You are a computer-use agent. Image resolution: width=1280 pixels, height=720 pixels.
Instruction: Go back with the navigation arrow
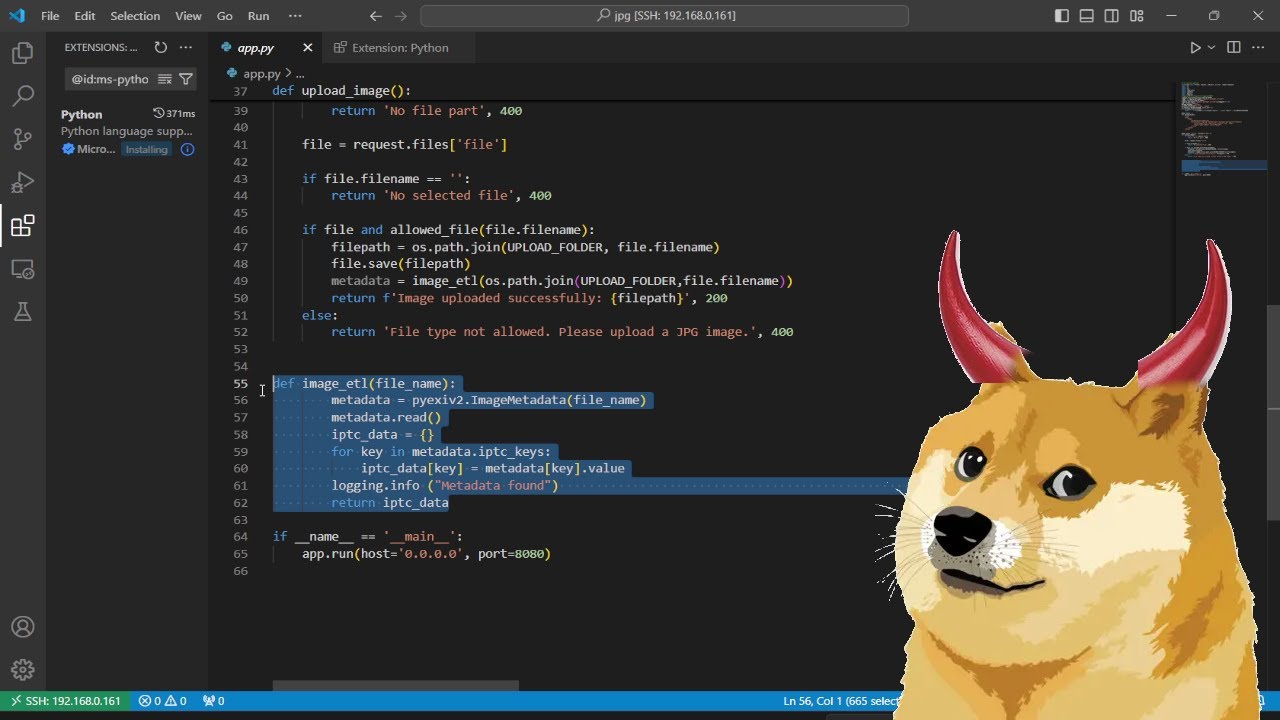click(x=375, y=16)
